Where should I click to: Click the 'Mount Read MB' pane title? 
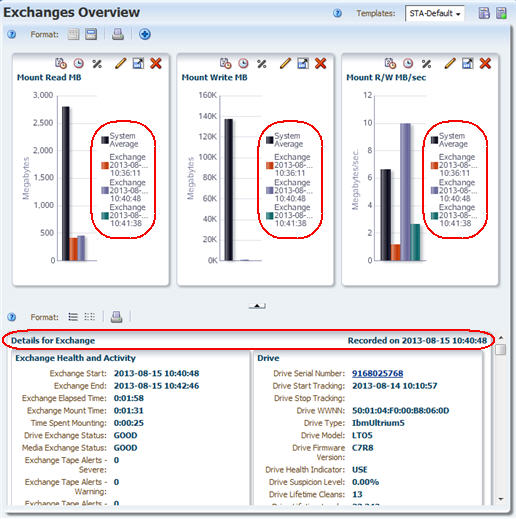click(49, 77)
